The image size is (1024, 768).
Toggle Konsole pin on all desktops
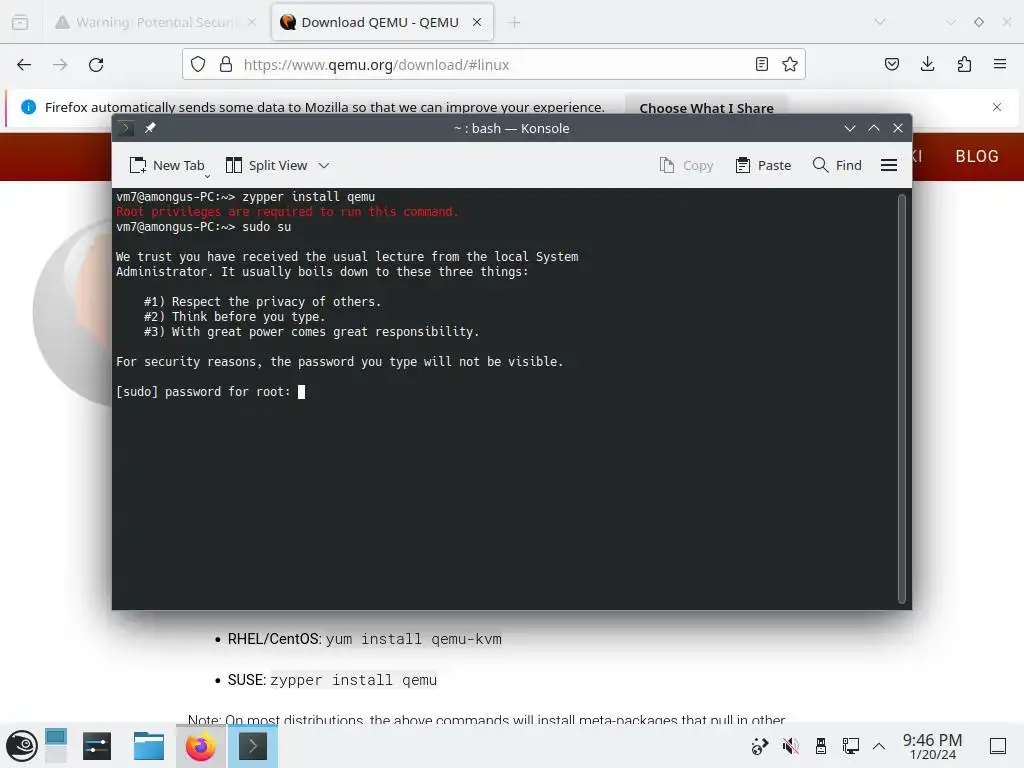coord(150,128)
